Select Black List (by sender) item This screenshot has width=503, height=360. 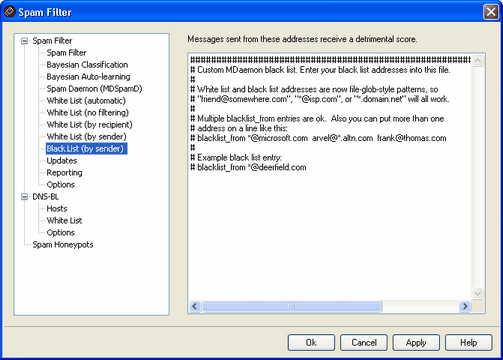click(86, 149)
